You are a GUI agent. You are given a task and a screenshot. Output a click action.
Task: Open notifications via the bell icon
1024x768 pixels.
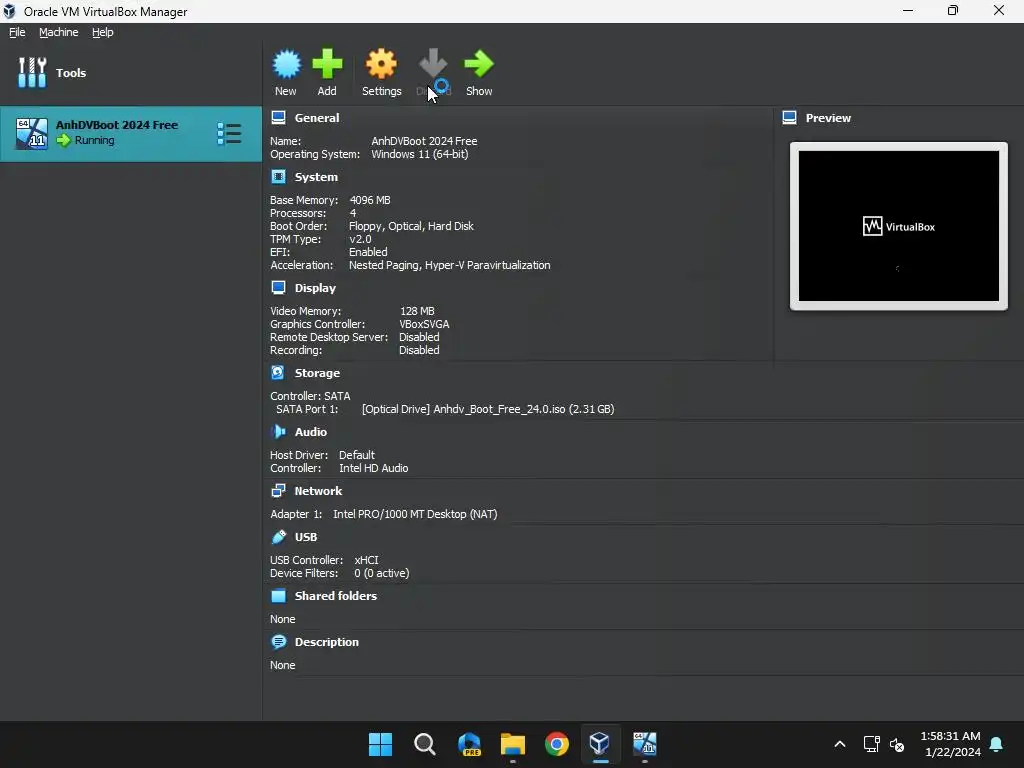pos(996,744)
